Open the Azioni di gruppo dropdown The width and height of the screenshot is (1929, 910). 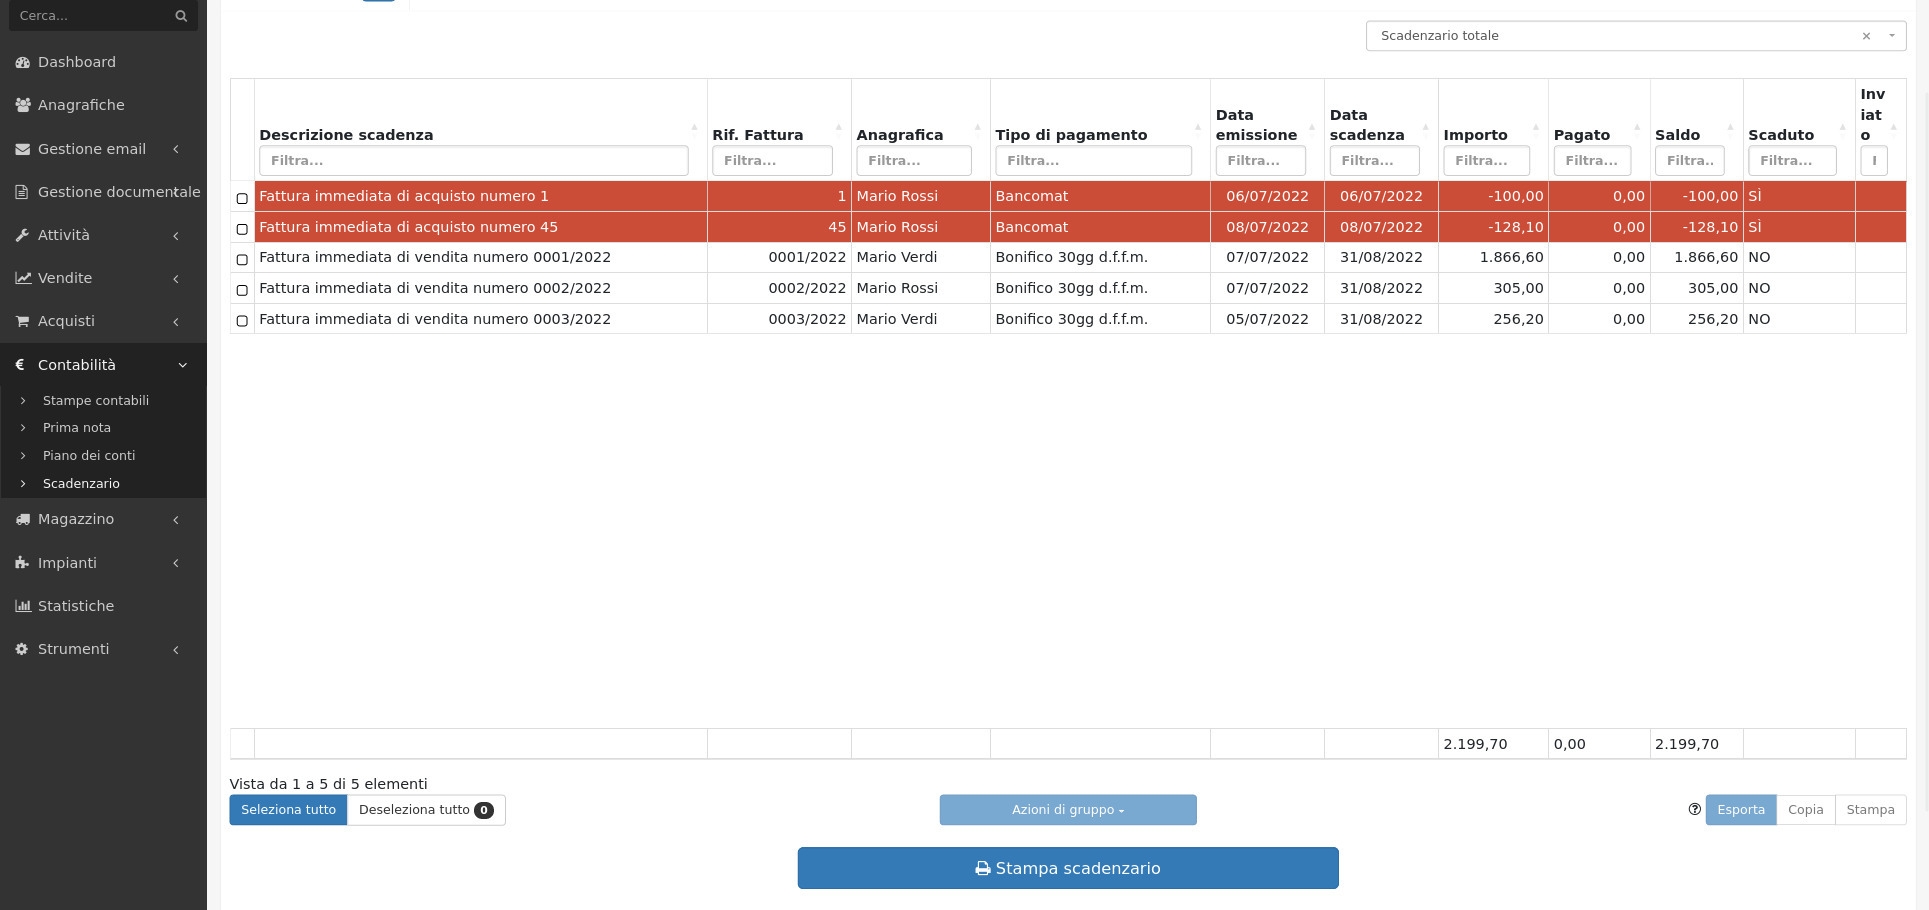click(1067, 810)
